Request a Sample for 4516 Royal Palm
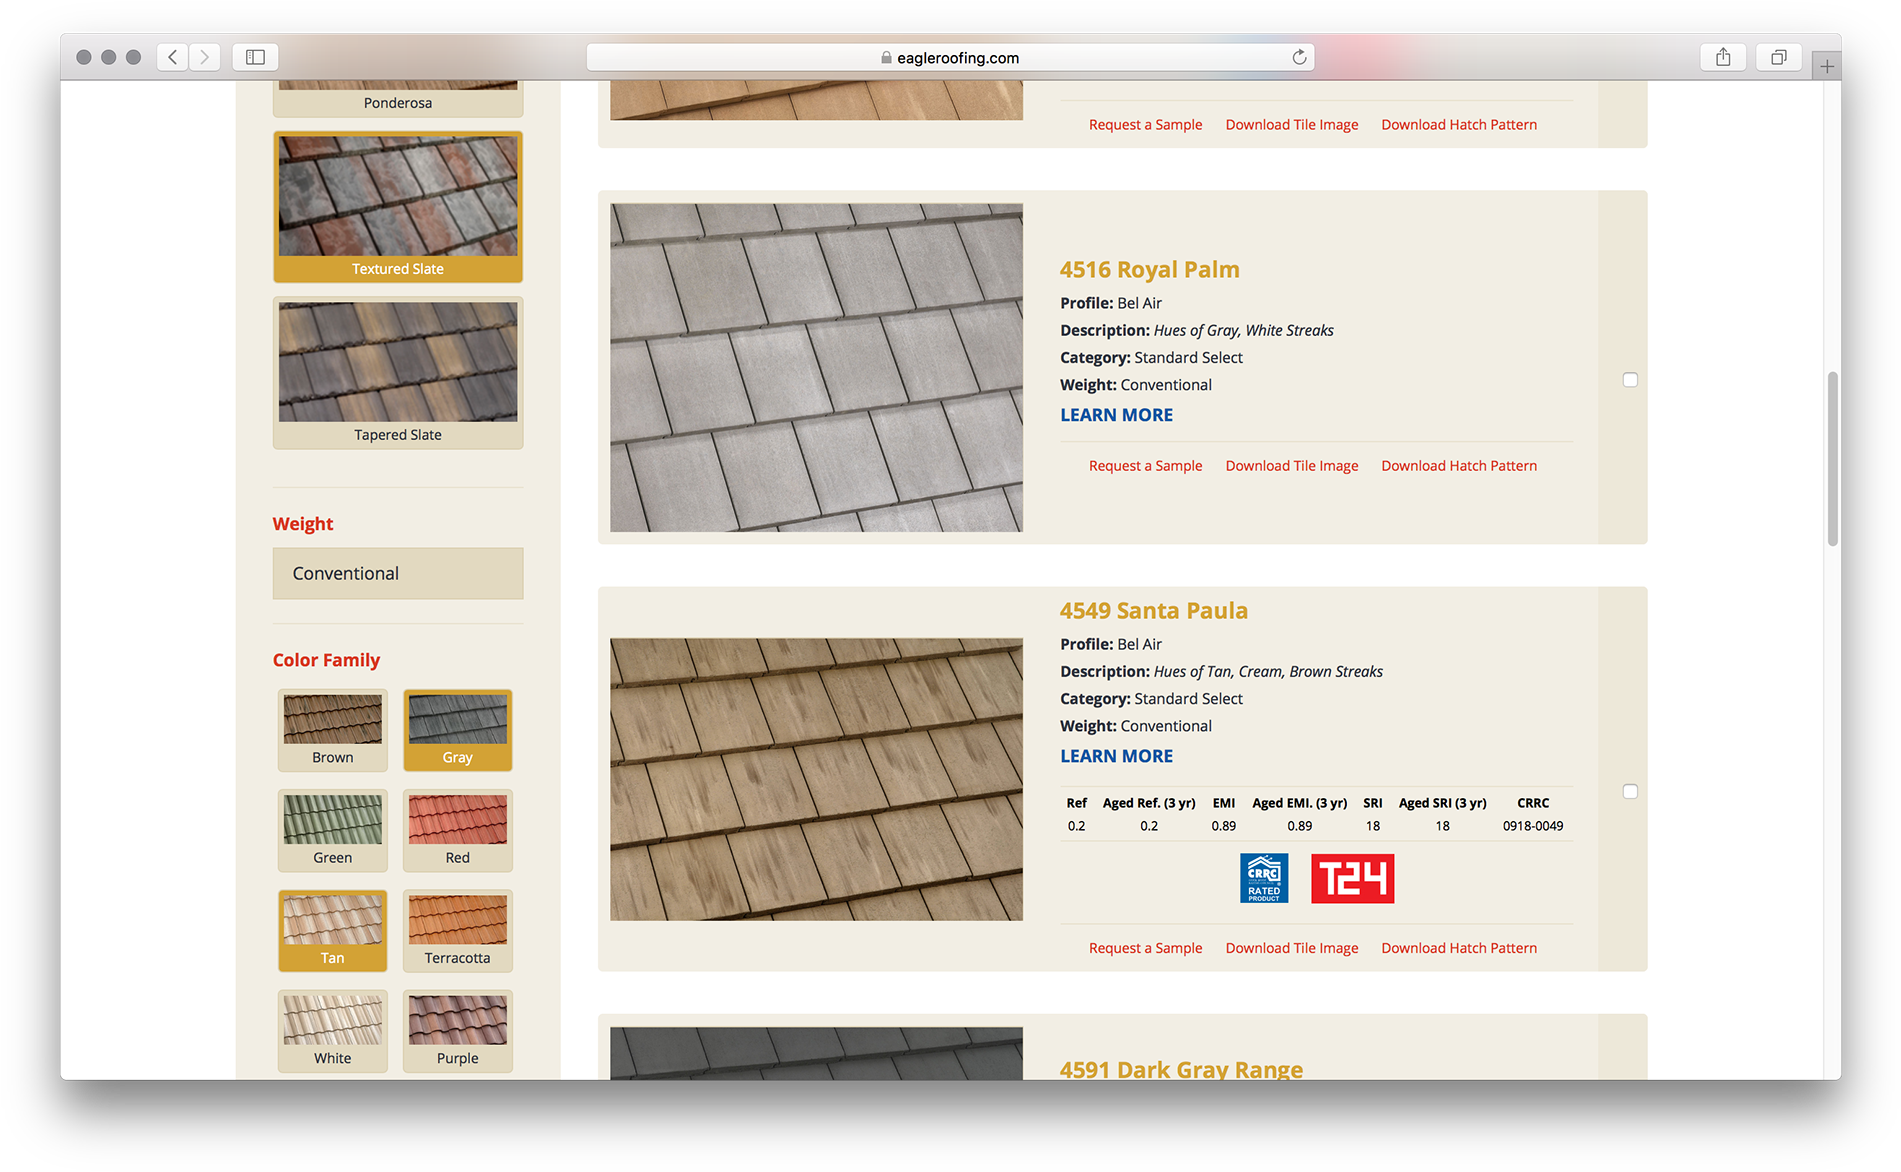Viewport: 1901px width, 1172px height. pos(1145,466)
